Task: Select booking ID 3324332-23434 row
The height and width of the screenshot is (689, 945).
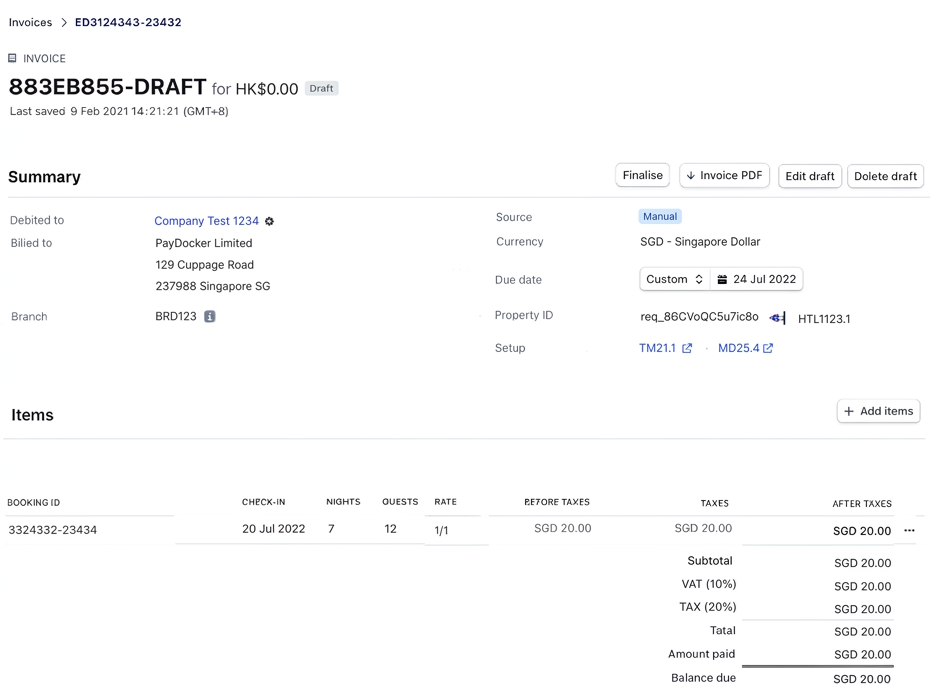Action: click(x=53, y=530)
